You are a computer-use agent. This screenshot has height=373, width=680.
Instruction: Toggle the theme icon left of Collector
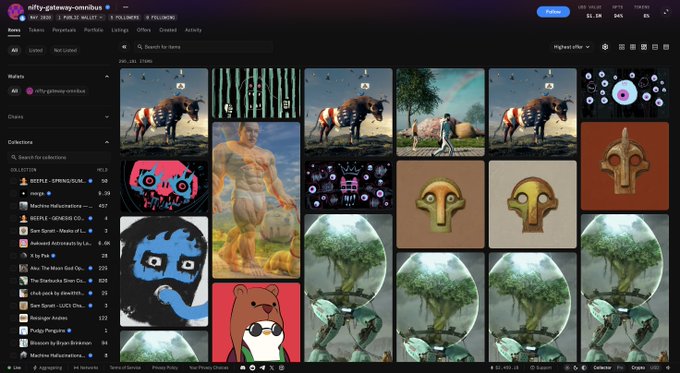tap(584, 368)
